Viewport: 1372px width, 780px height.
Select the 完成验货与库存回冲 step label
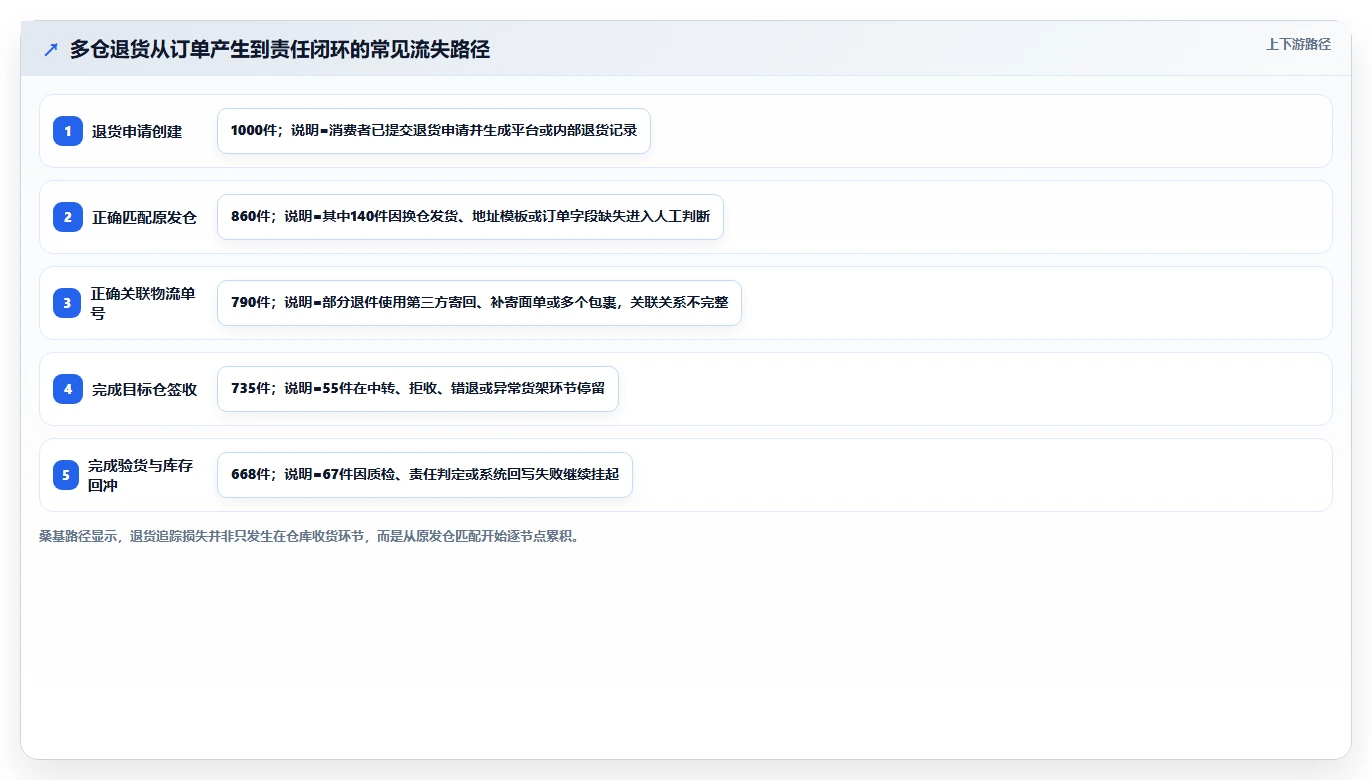click(x=141, y=475)
